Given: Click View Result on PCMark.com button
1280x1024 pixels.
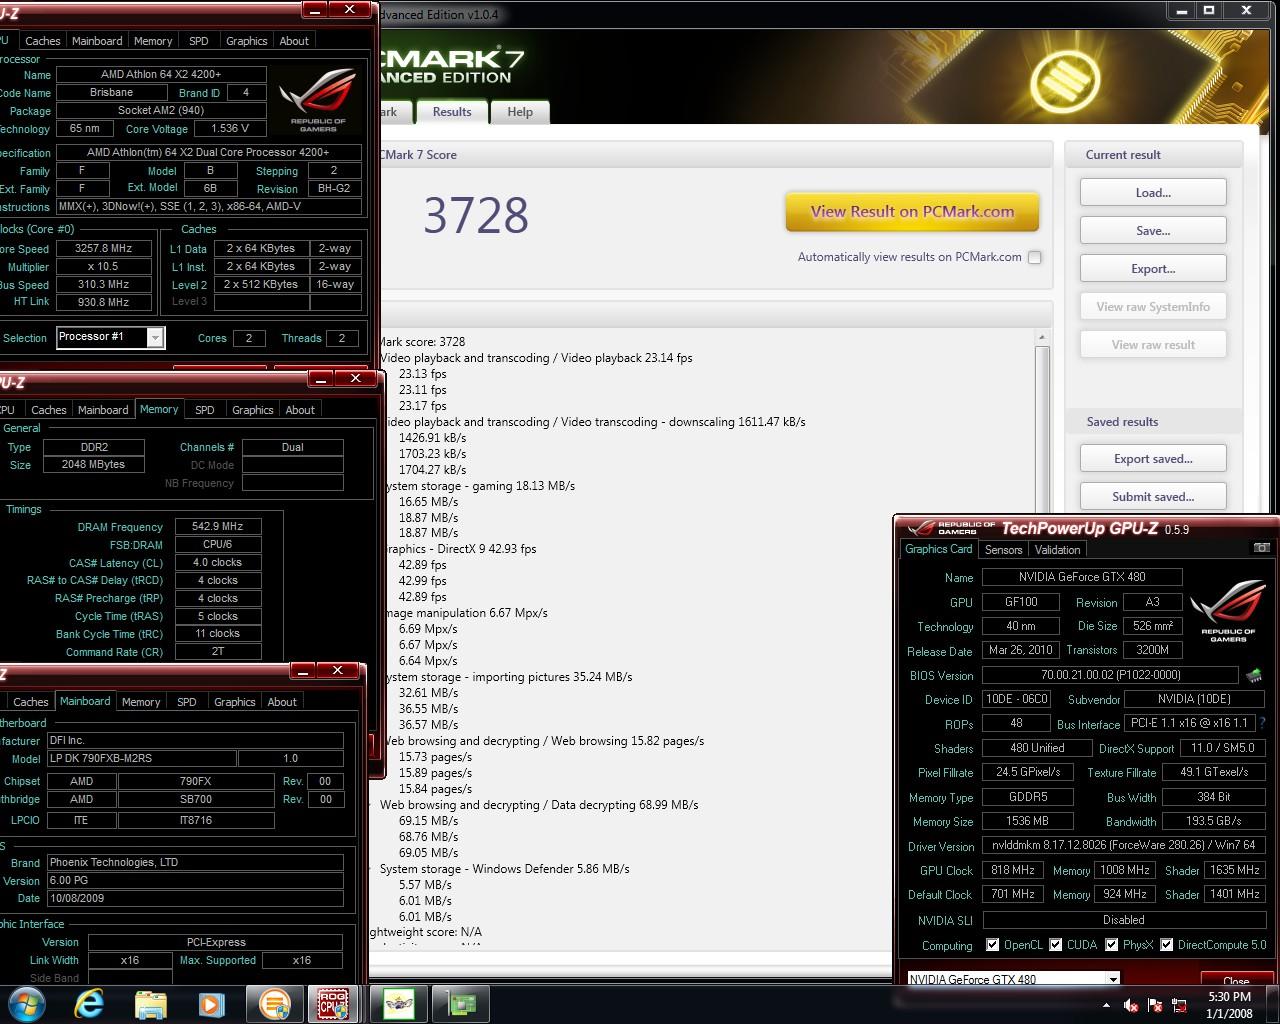Looking at the screenshot, I should 912,212.
